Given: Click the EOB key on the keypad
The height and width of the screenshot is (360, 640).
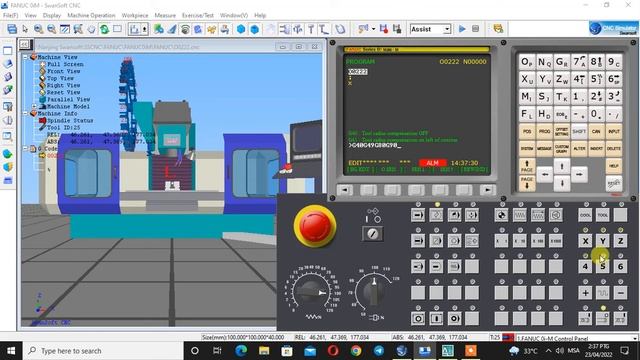Looking at the screenshot, I should click(562, 114).
